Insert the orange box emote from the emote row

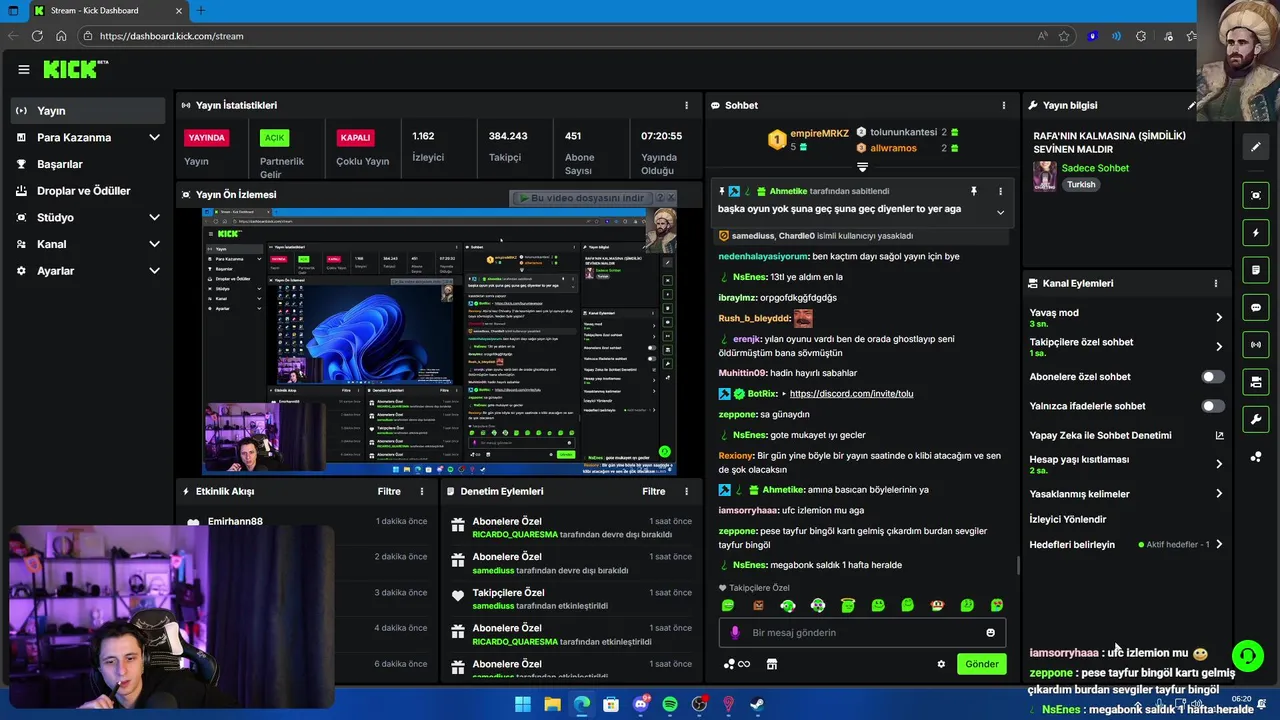click(758, 605)
